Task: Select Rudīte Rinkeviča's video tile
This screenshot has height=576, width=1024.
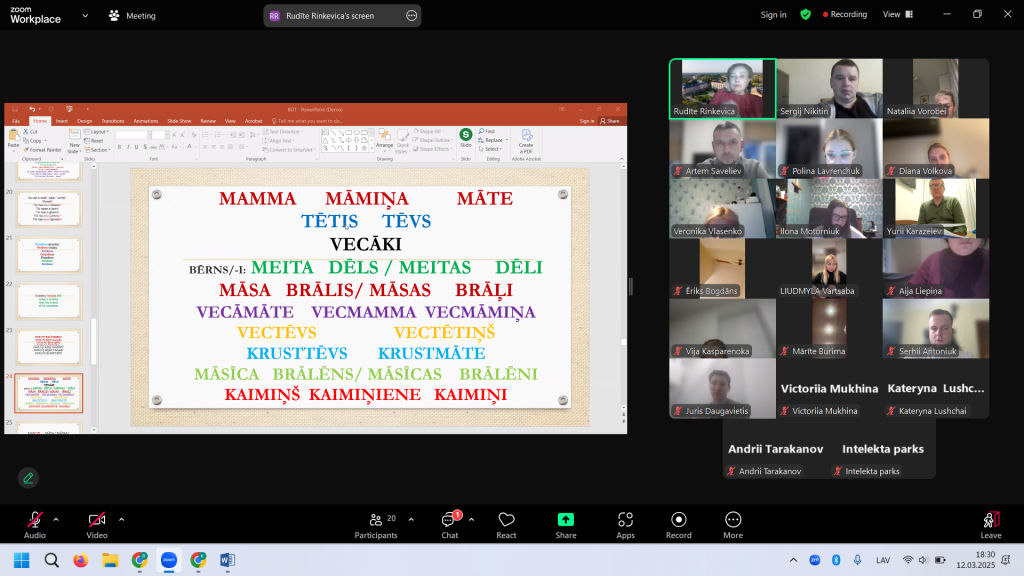Action: (722, 89)
